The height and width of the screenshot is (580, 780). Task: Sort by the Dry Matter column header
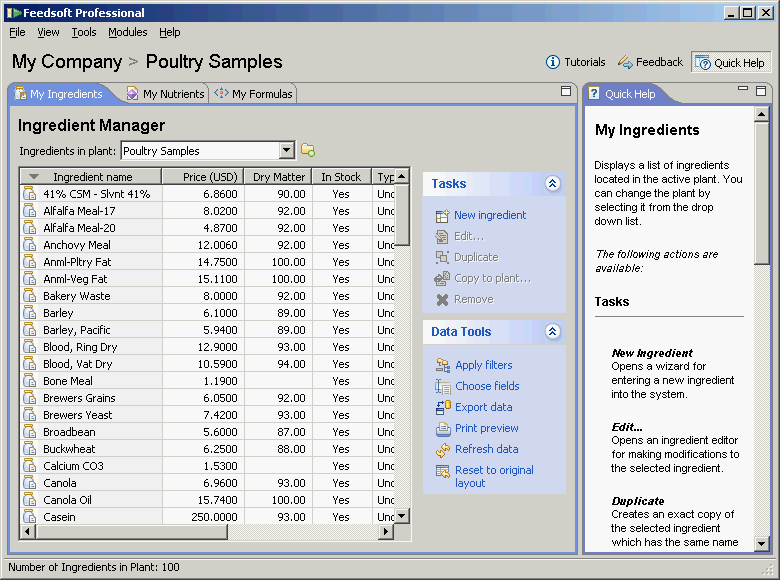pyautogui.click(x=279, y=177)
